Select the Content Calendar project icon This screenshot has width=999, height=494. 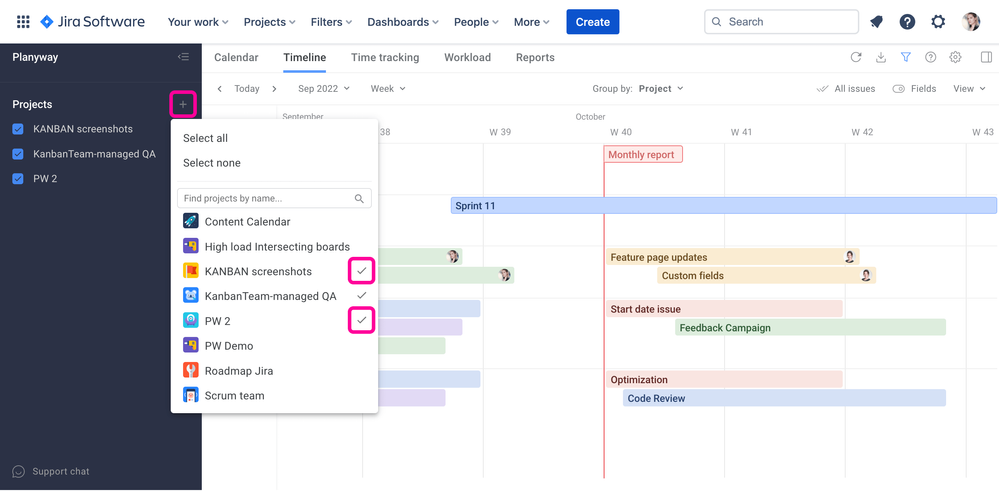point(190,221)
